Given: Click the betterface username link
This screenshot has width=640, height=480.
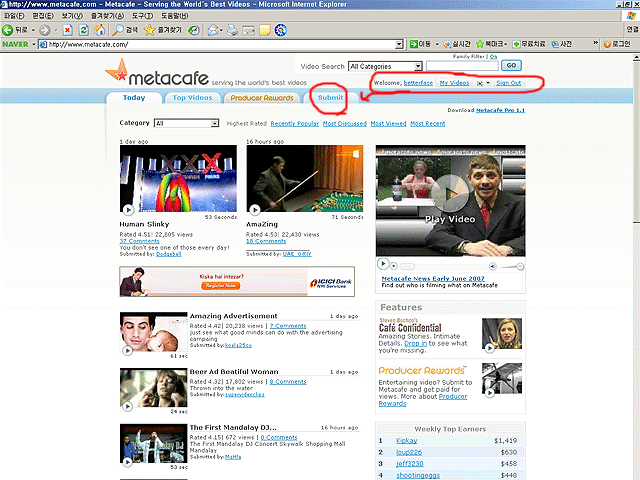Looking at the screenshot, I should pos(418,83).
